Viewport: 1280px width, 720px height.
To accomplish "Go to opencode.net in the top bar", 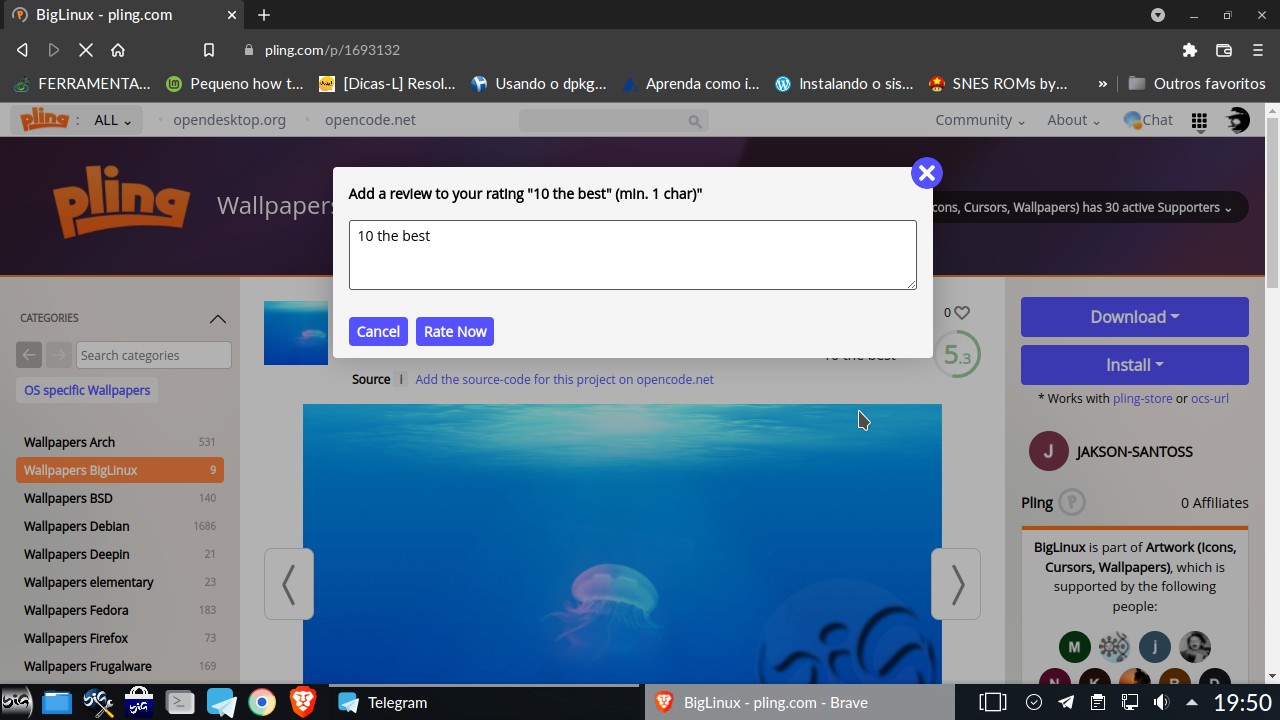I will (x=370, y=120).
